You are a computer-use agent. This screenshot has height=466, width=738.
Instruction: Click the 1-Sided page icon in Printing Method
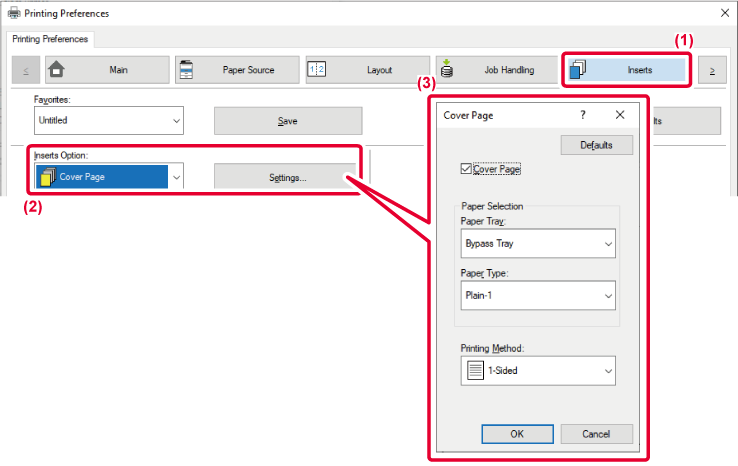(476, 370)
